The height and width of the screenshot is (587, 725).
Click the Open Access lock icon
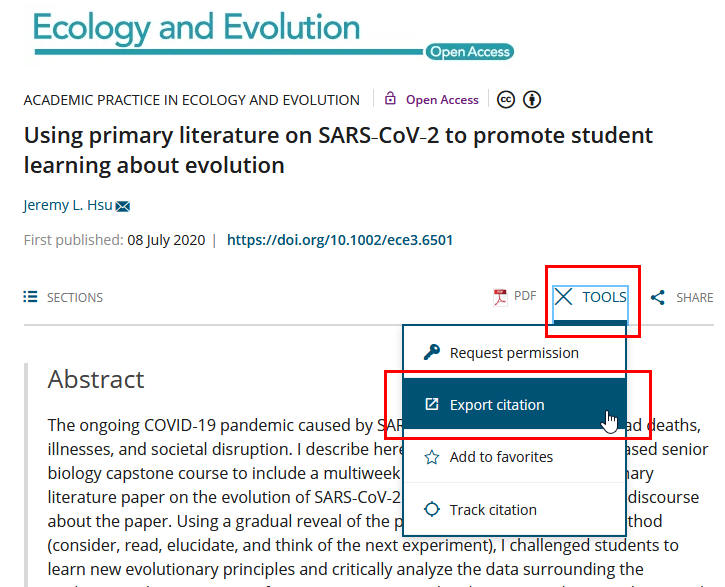392,99
